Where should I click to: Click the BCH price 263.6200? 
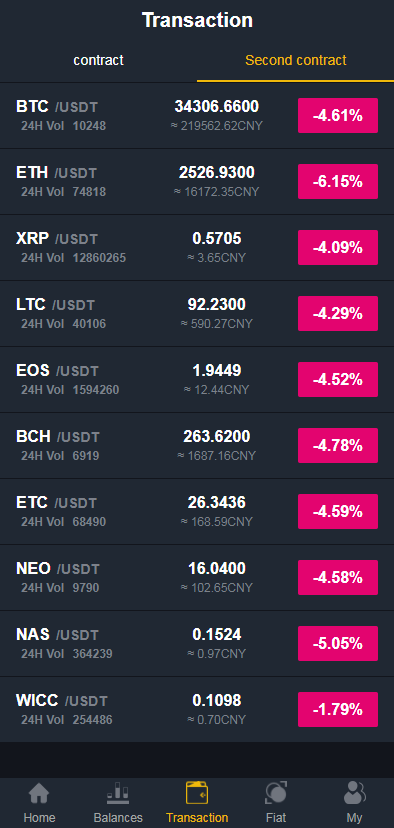click(217, 437)
